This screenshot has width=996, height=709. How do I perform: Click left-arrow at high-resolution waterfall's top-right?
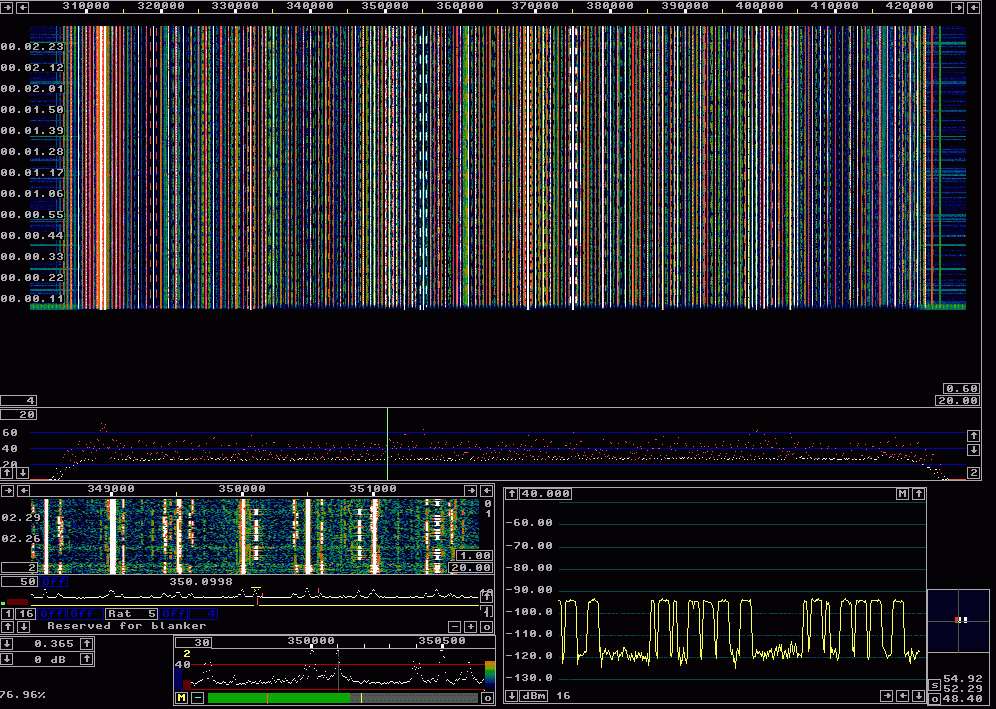[x=487, y=490]
